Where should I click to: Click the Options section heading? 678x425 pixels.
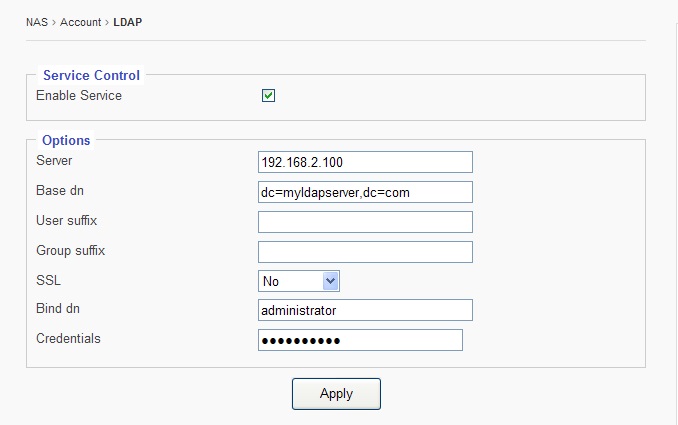pyautogui.click(x=66, y=141)
